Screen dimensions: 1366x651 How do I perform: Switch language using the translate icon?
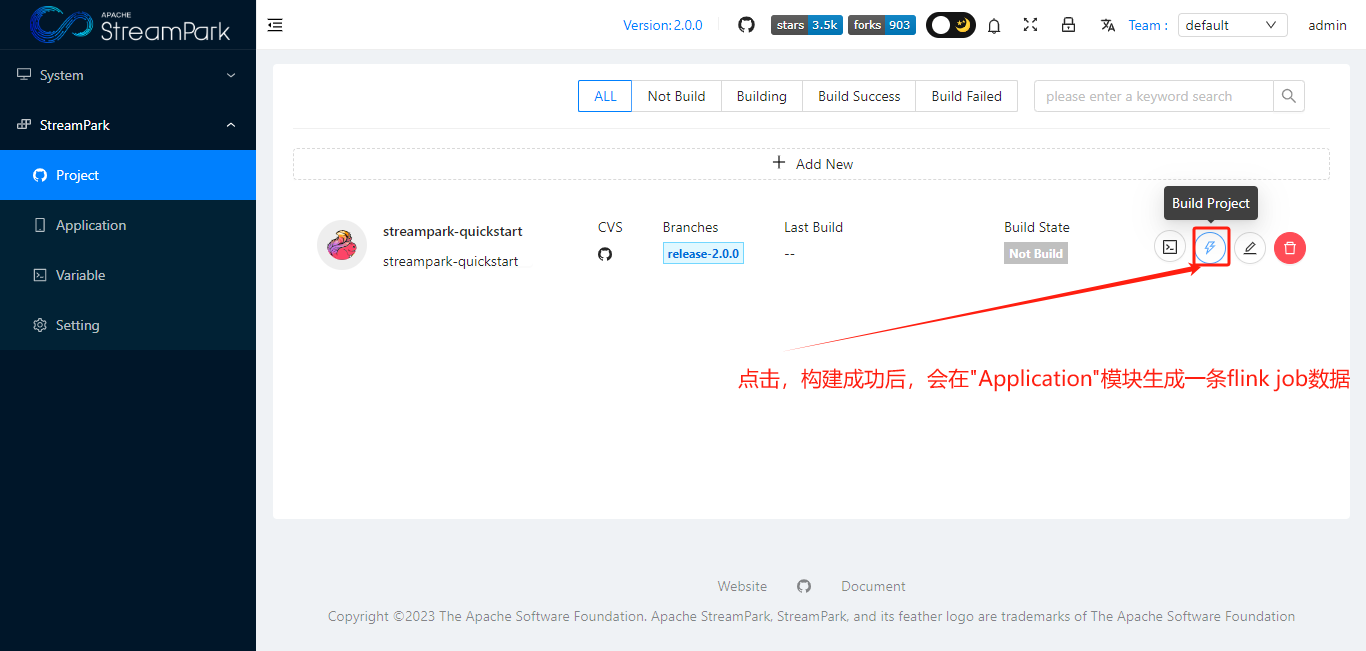pyautogui.click(x=1107, y=24)
